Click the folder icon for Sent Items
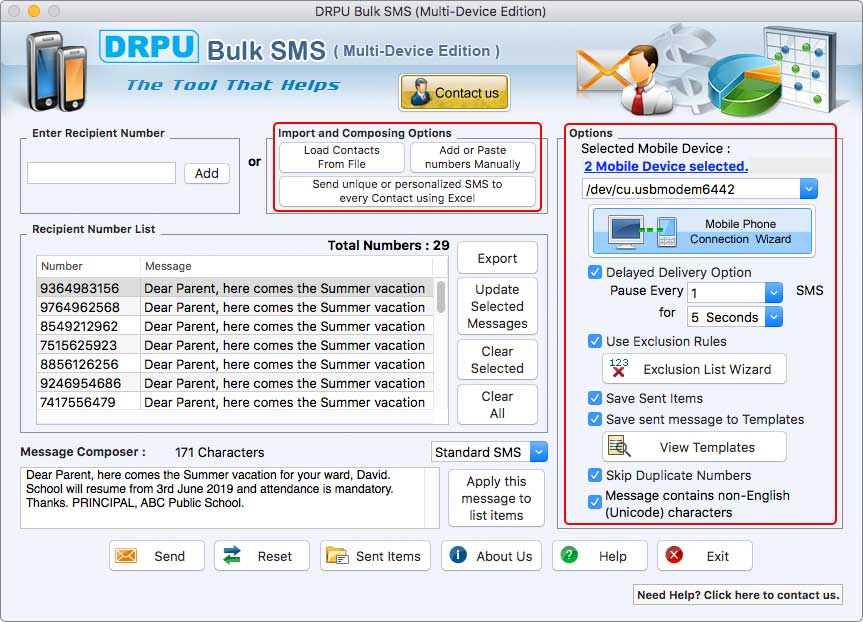Image resolution: width=863 pixels, height=622 pixels. coord(337,555)
